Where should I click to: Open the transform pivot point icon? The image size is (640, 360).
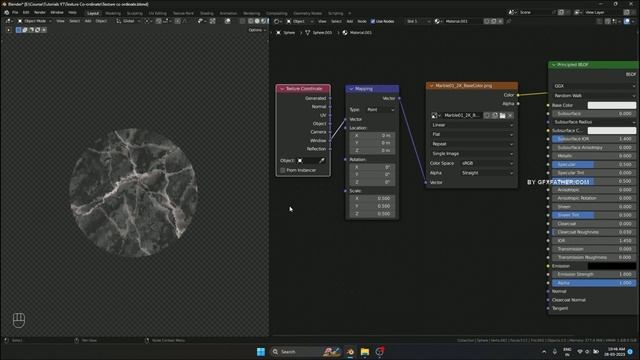point(148,21)
